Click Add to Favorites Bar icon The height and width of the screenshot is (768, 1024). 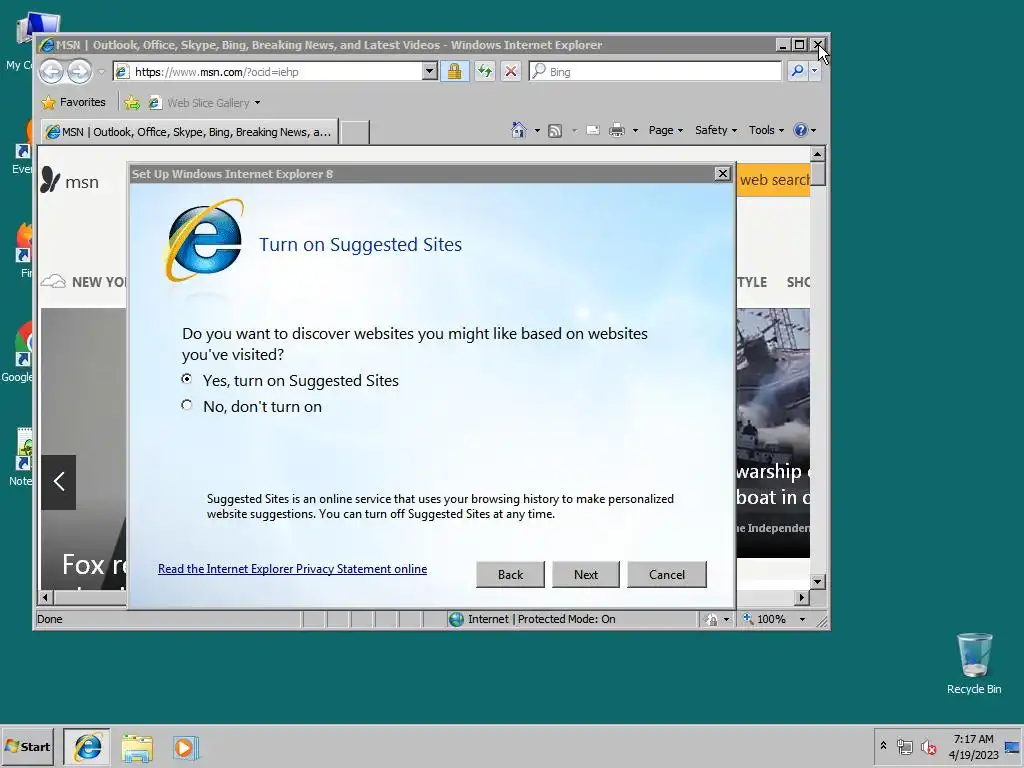(132, 103)
